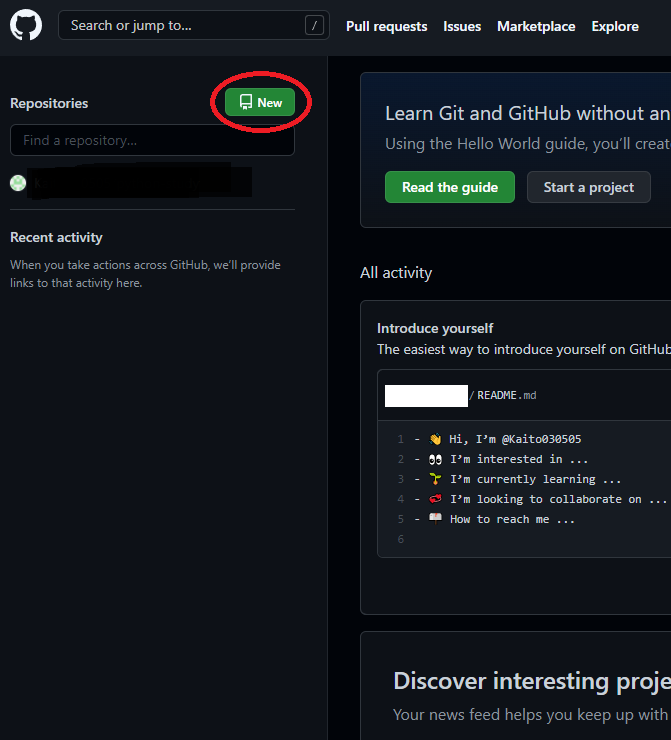671x740 pixels.
Task: Go to Marketplace in top navigation
Action: (x=536, y=26)
